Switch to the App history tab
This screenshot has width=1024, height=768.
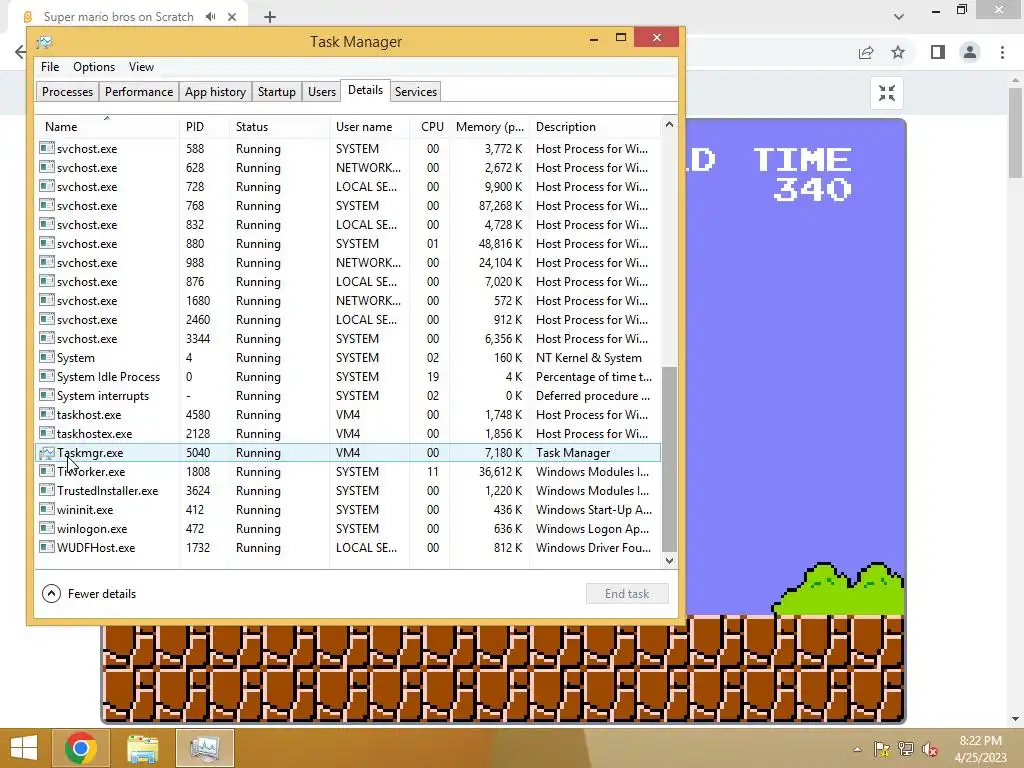coord(216,91)
